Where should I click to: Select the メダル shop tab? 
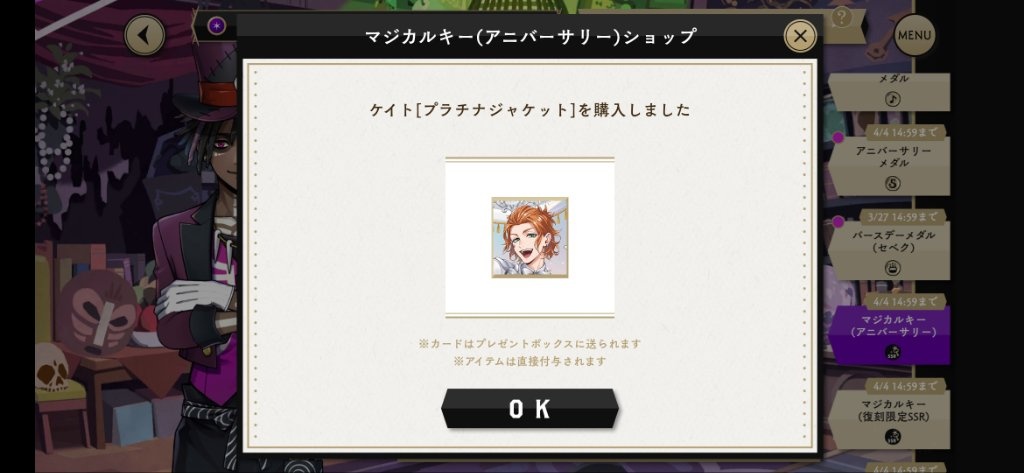coord(889,91)
